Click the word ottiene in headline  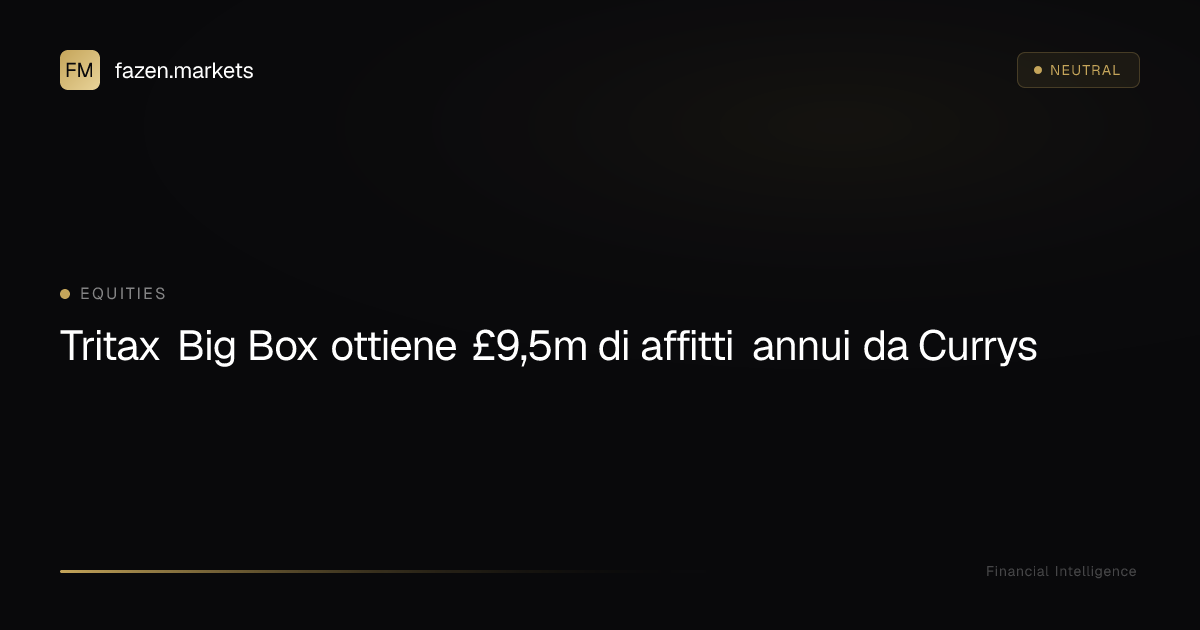pyautogui.click(x=393, y=347)
